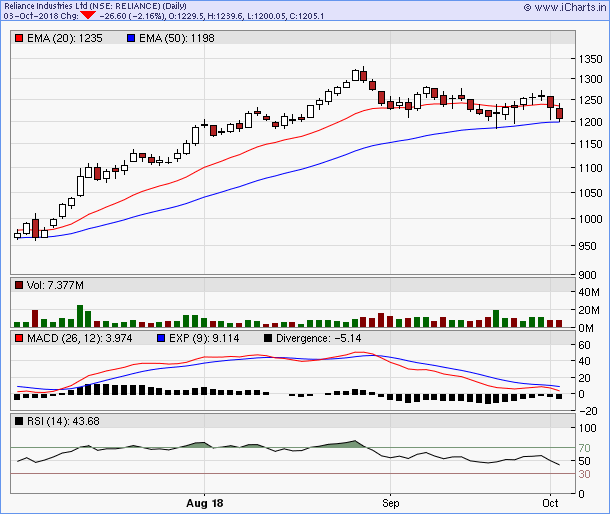Click the 1300 price axis label
Viewport: 610px width, 514px height.
click(591, 79)
